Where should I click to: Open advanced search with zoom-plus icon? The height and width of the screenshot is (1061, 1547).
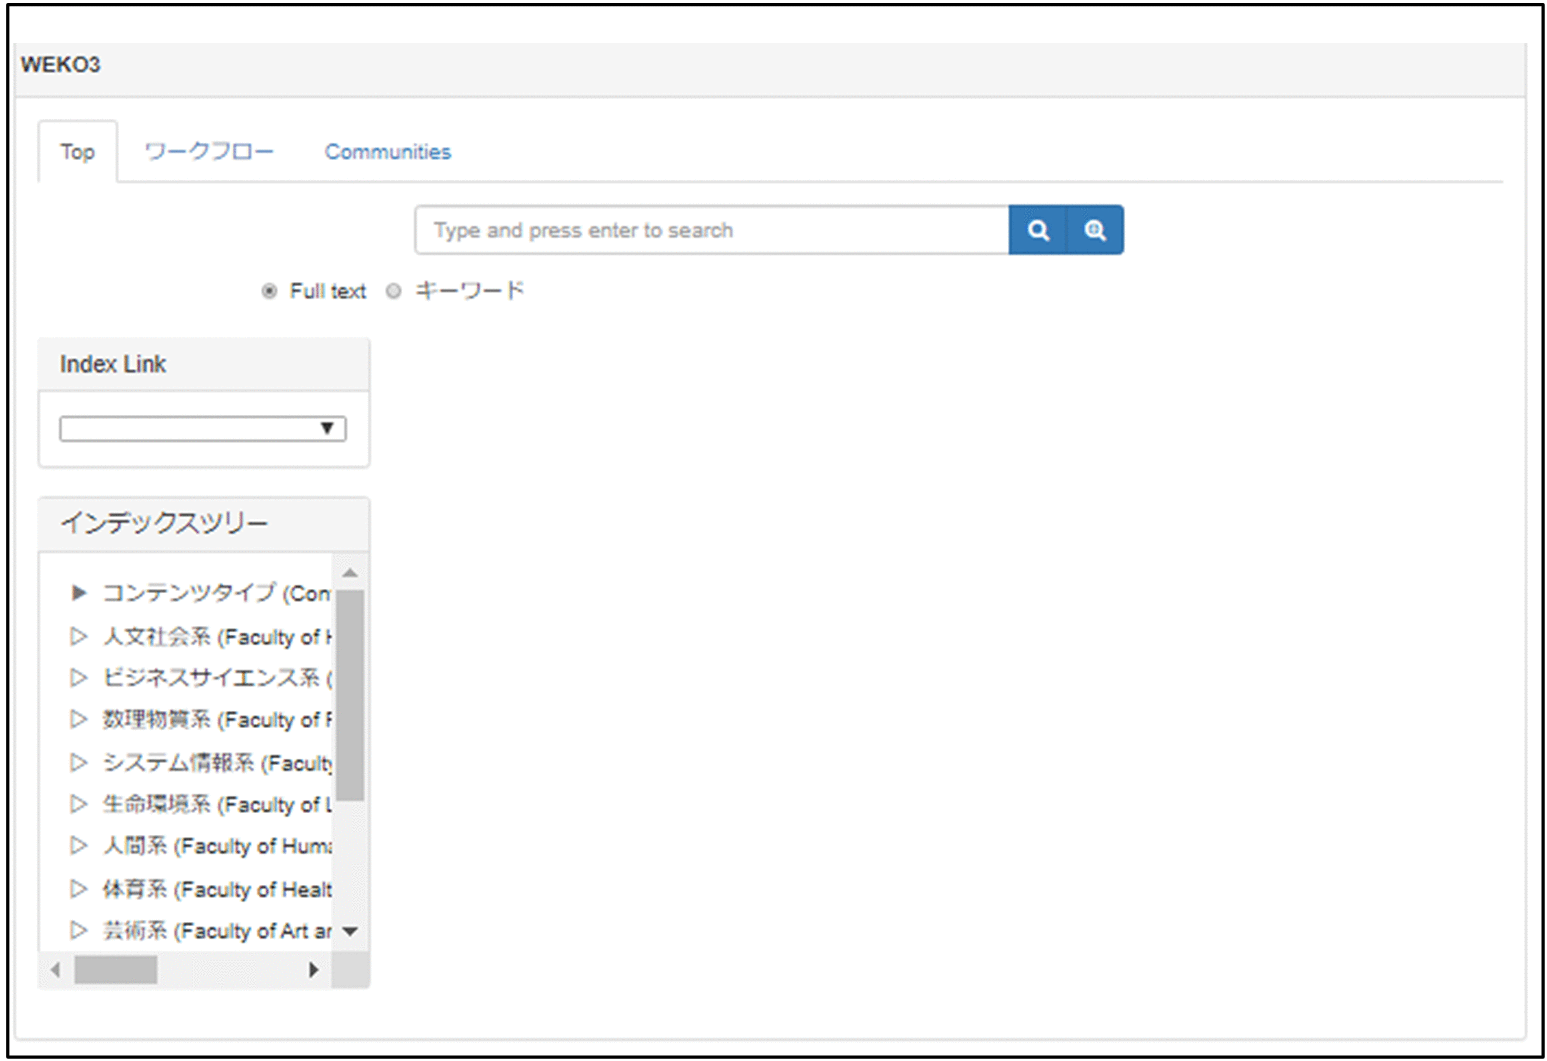click(1095, 231)
